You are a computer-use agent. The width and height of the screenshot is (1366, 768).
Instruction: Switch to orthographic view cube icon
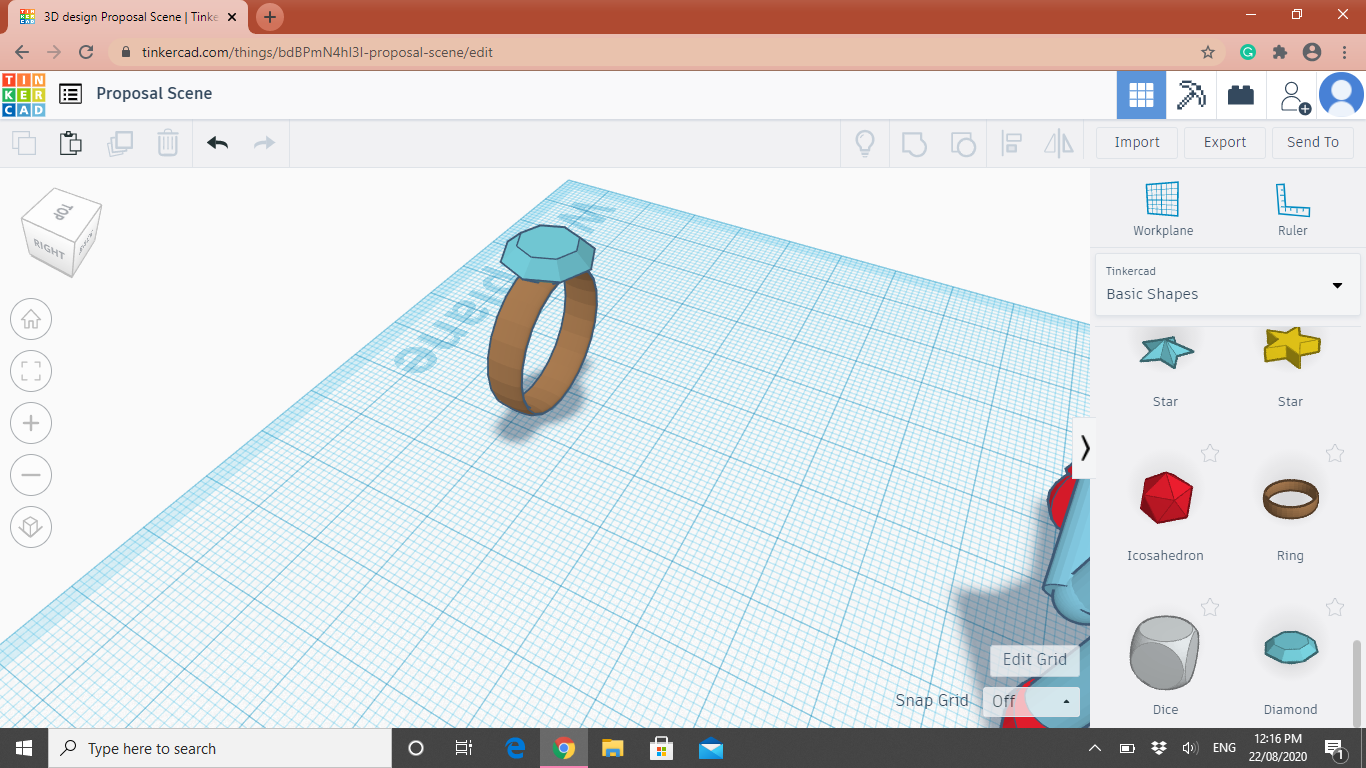[x=31, y=526]
